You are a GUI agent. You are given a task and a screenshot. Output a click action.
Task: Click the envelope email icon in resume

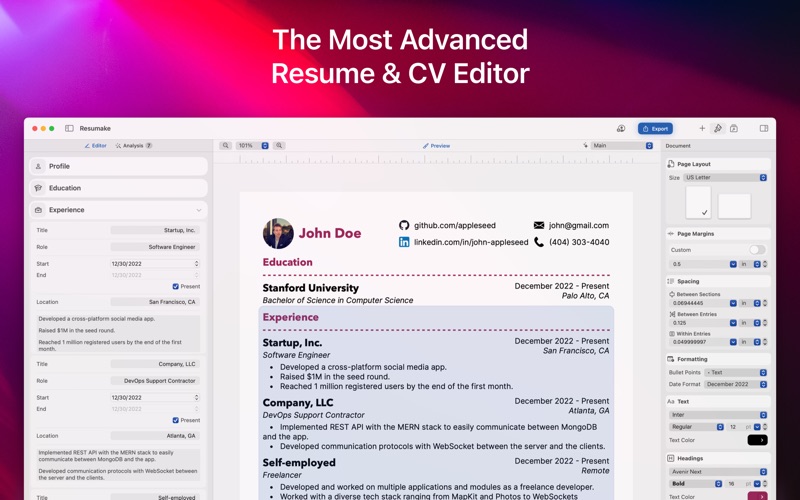click(539, 226)
